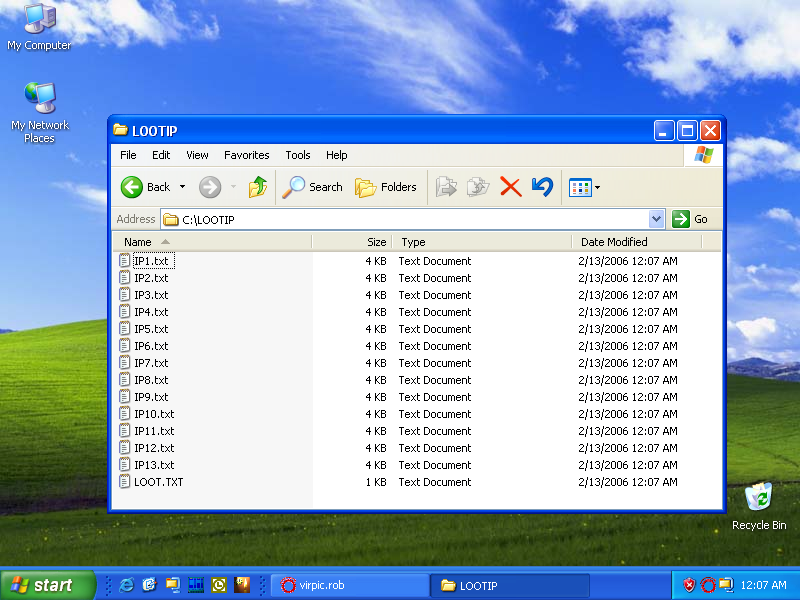Select the IP8.txt file name
This screenshot has width=800, height=600.
point(151,380)
